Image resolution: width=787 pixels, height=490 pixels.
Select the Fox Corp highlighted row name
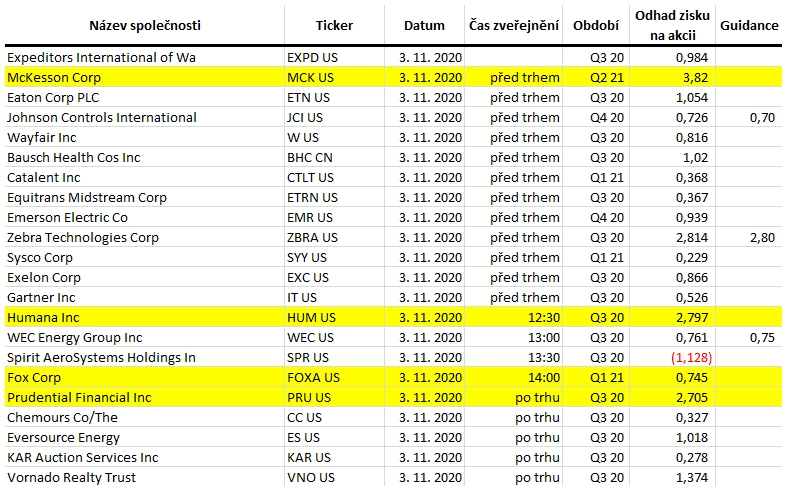(x=145, y=378)
